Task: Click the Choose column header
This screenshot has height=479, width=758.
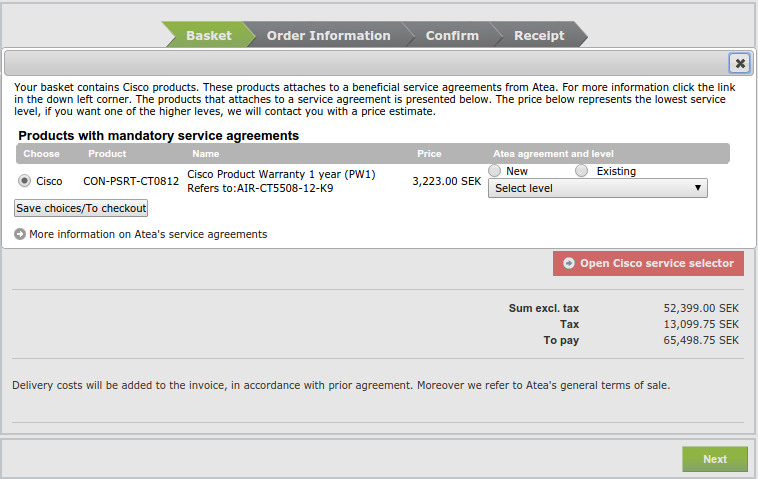Action: pos(42,154)
